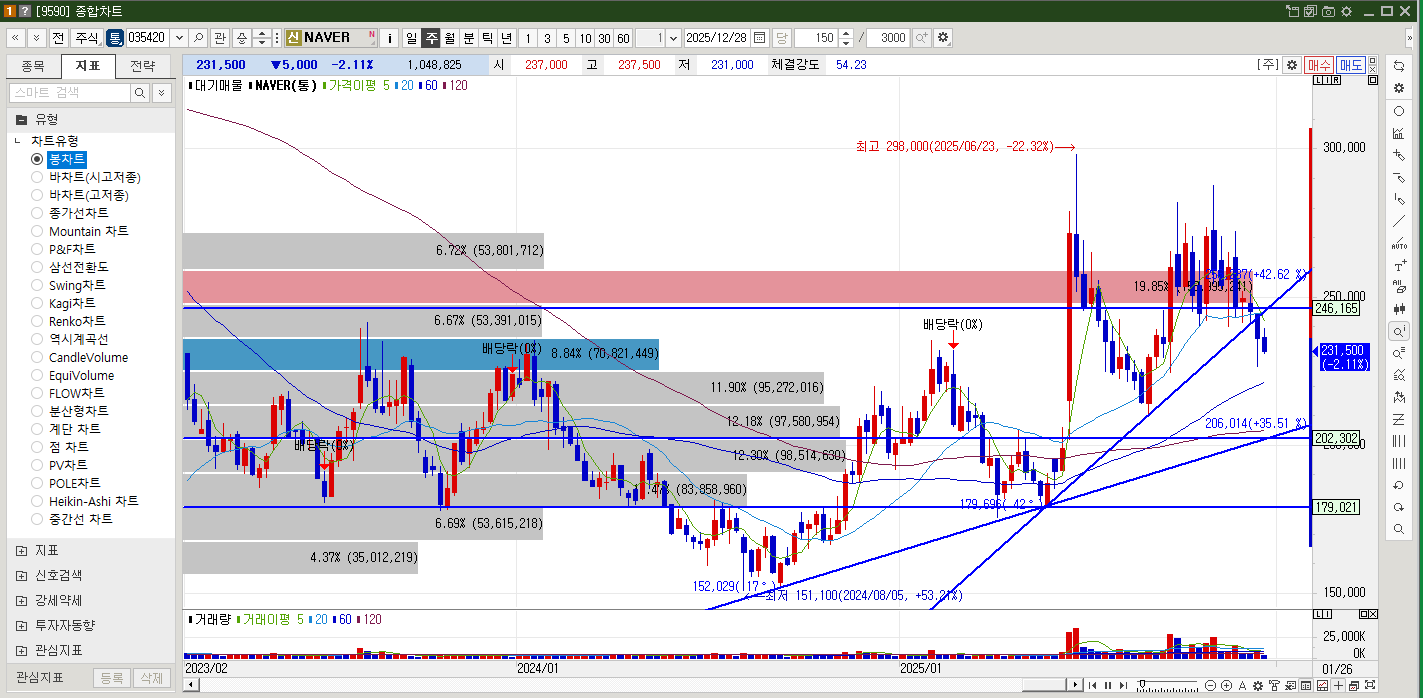Viewport: 1423px width, 698px height.
Task: Click the zoom-out minus circle icon
Action: tap(1210, 685)
